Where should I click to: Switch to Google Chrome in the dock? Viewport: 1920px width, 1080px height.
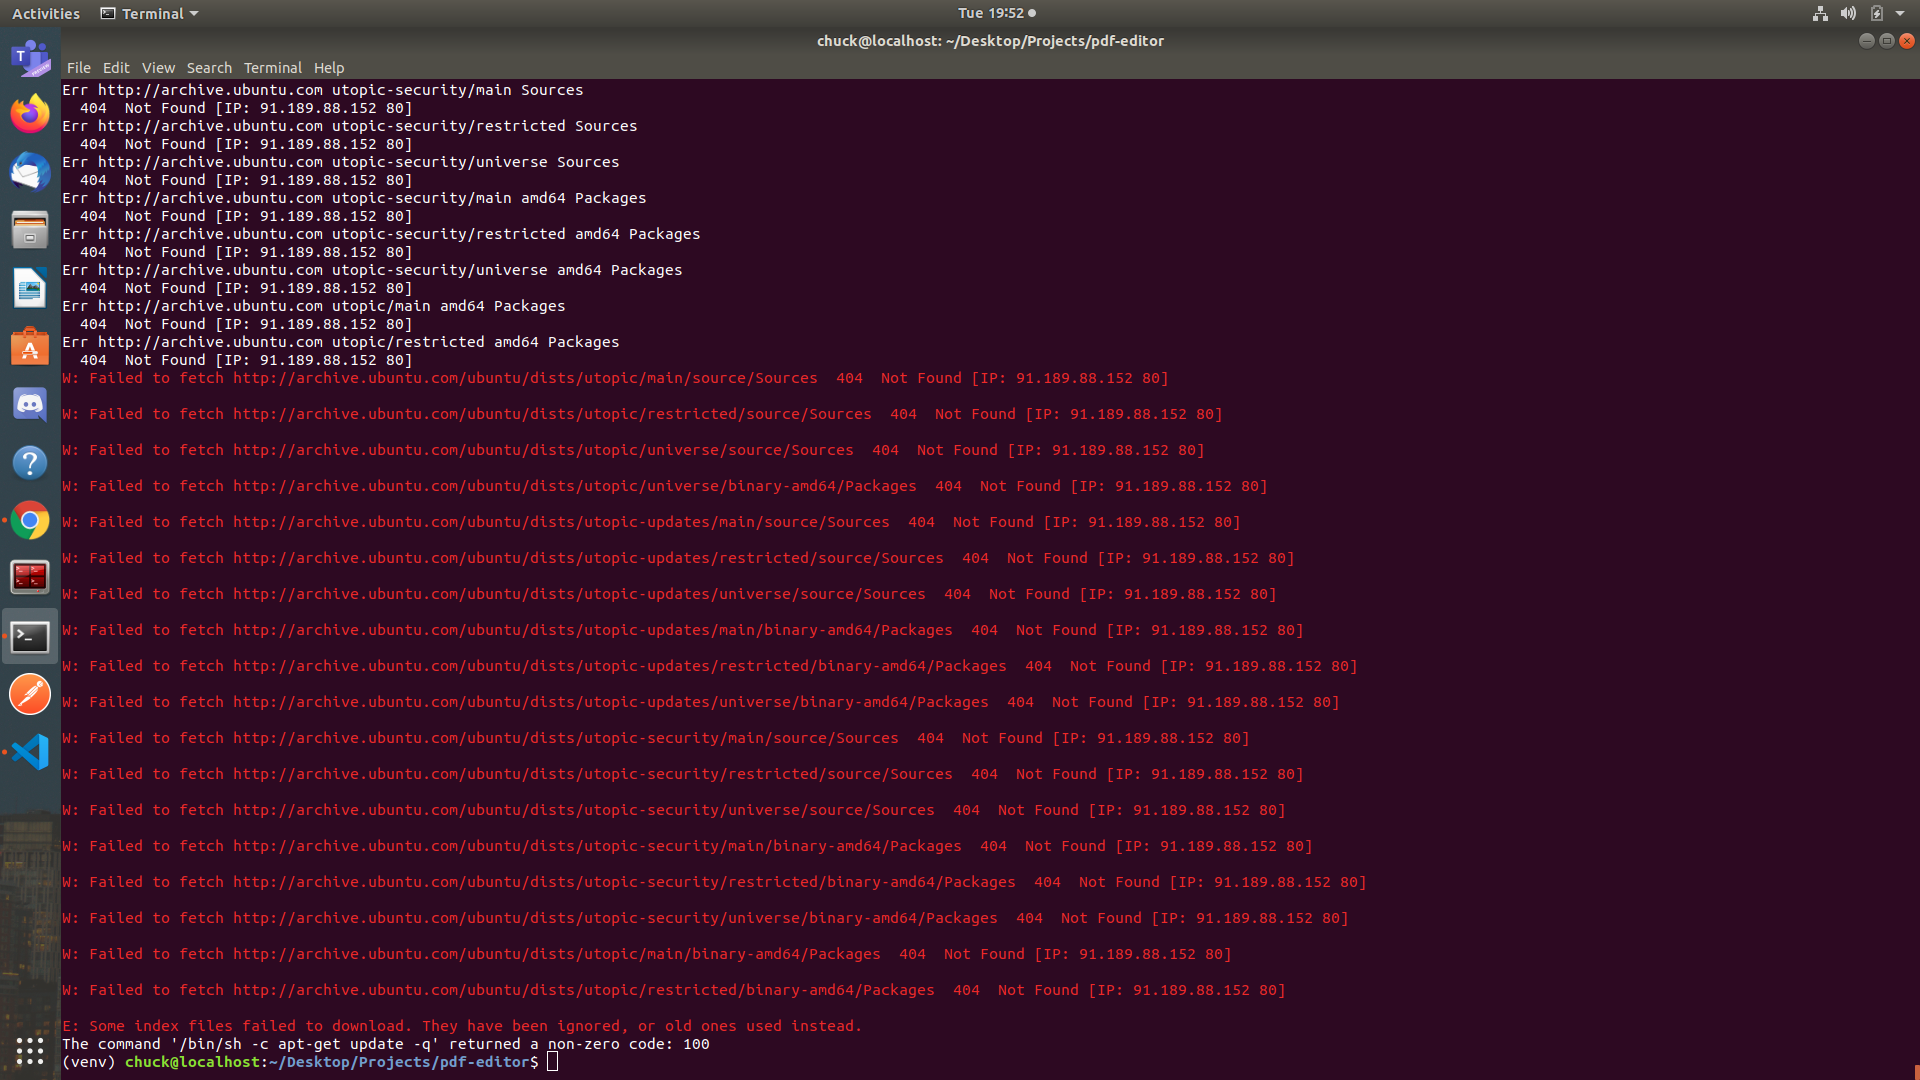point(30,521)
